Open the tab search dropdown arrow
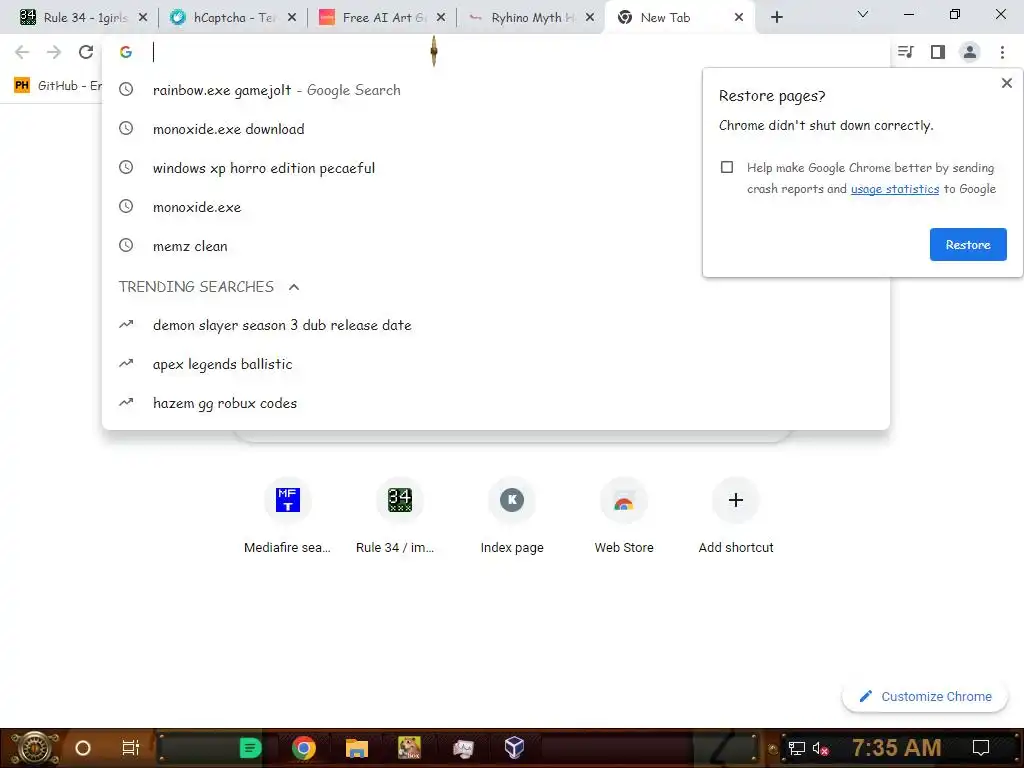Image resolution: width=1024 pixels, height=768 pixels. pos(863,14)
